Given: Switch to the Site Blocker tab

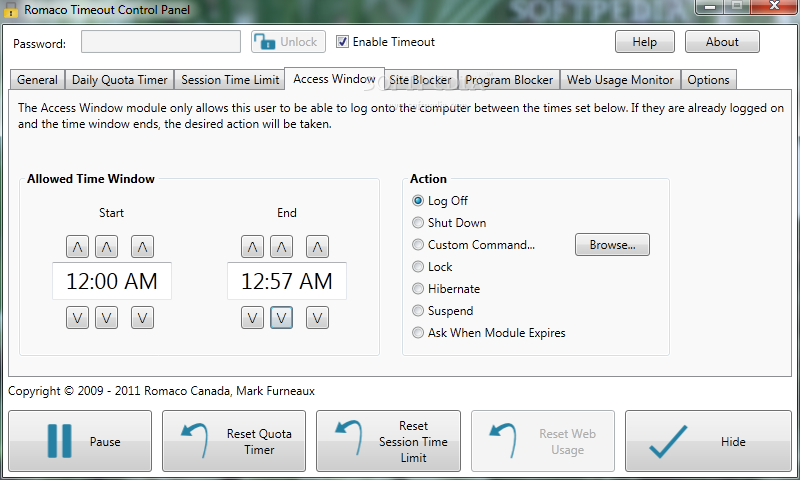Looking at the screenshot, I should point(420,80).
